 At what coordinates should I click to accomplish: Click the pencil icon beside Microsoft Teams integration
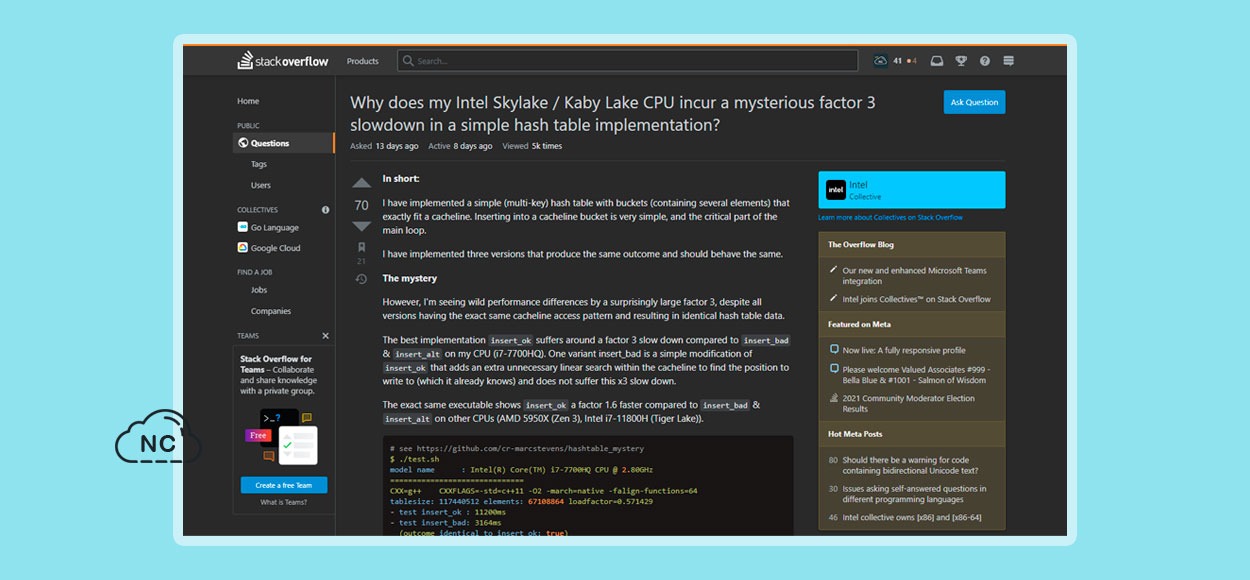834,271
